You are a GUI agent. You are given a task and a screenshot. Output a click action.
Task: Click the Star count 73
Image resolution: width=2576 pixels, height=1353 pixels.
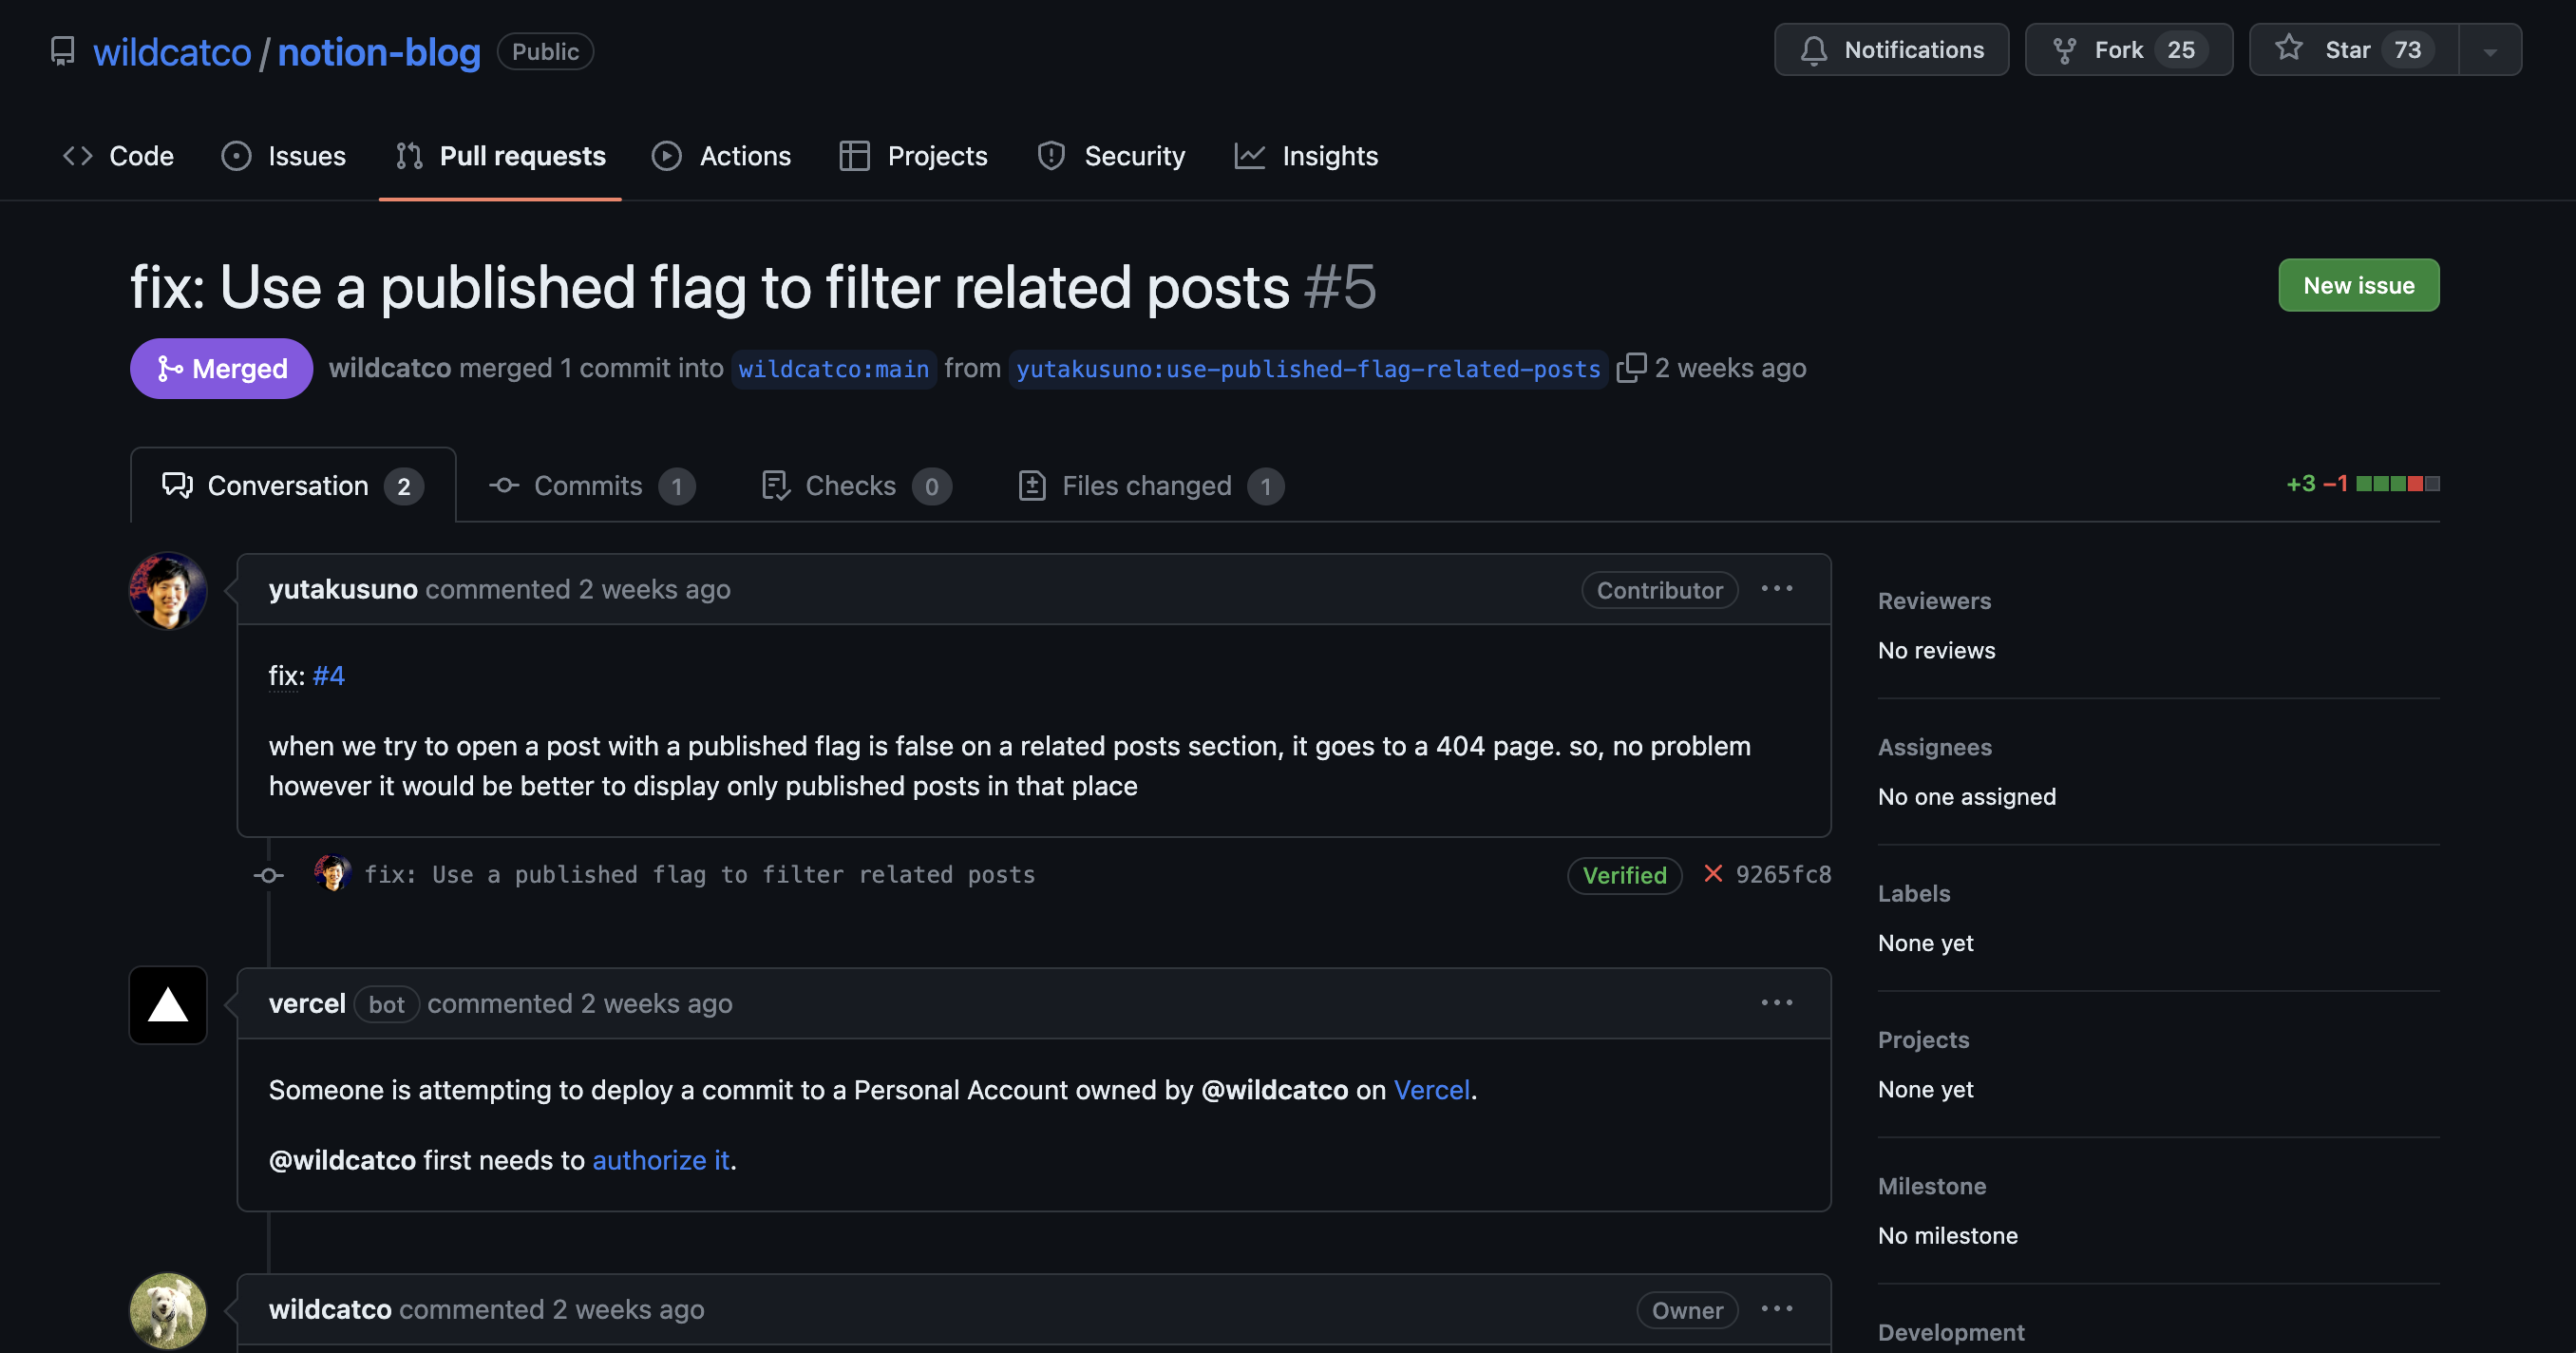[x=2407, y=50]
